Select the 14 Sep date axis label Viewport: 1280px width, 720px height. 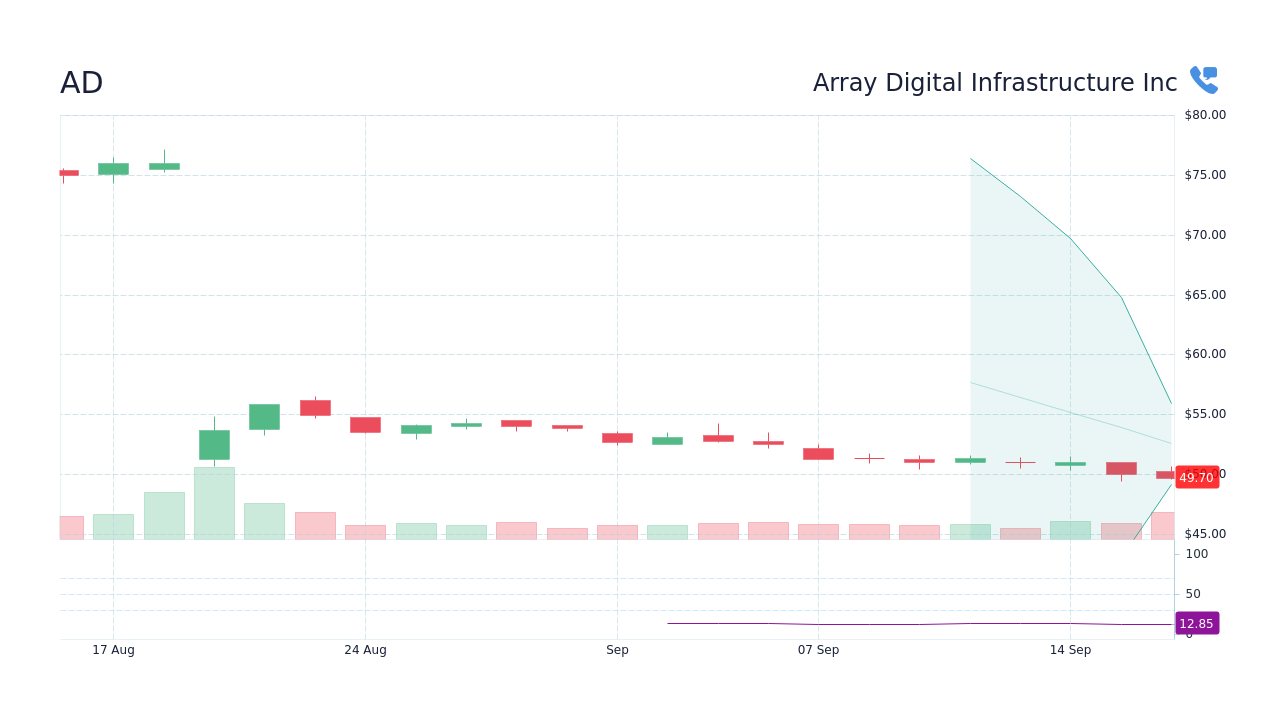(1070, 649)
